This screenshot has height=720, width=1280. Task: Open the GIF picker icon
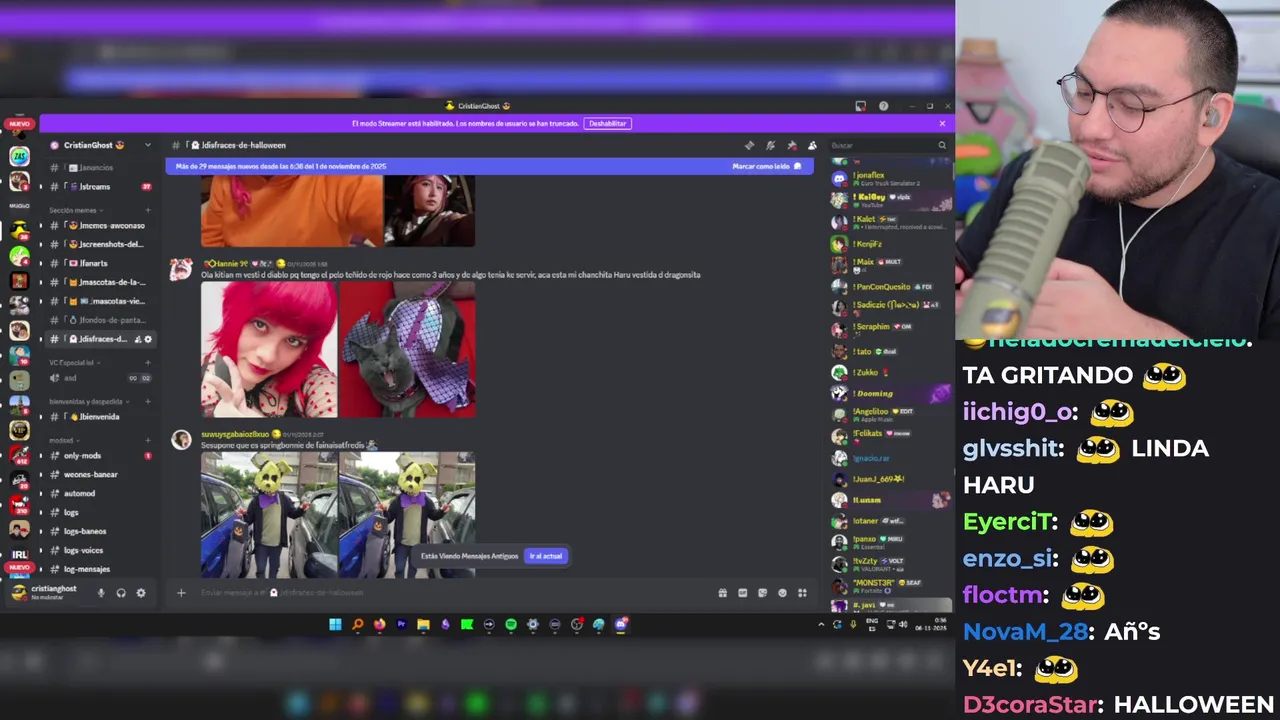(x=742, y=593)
